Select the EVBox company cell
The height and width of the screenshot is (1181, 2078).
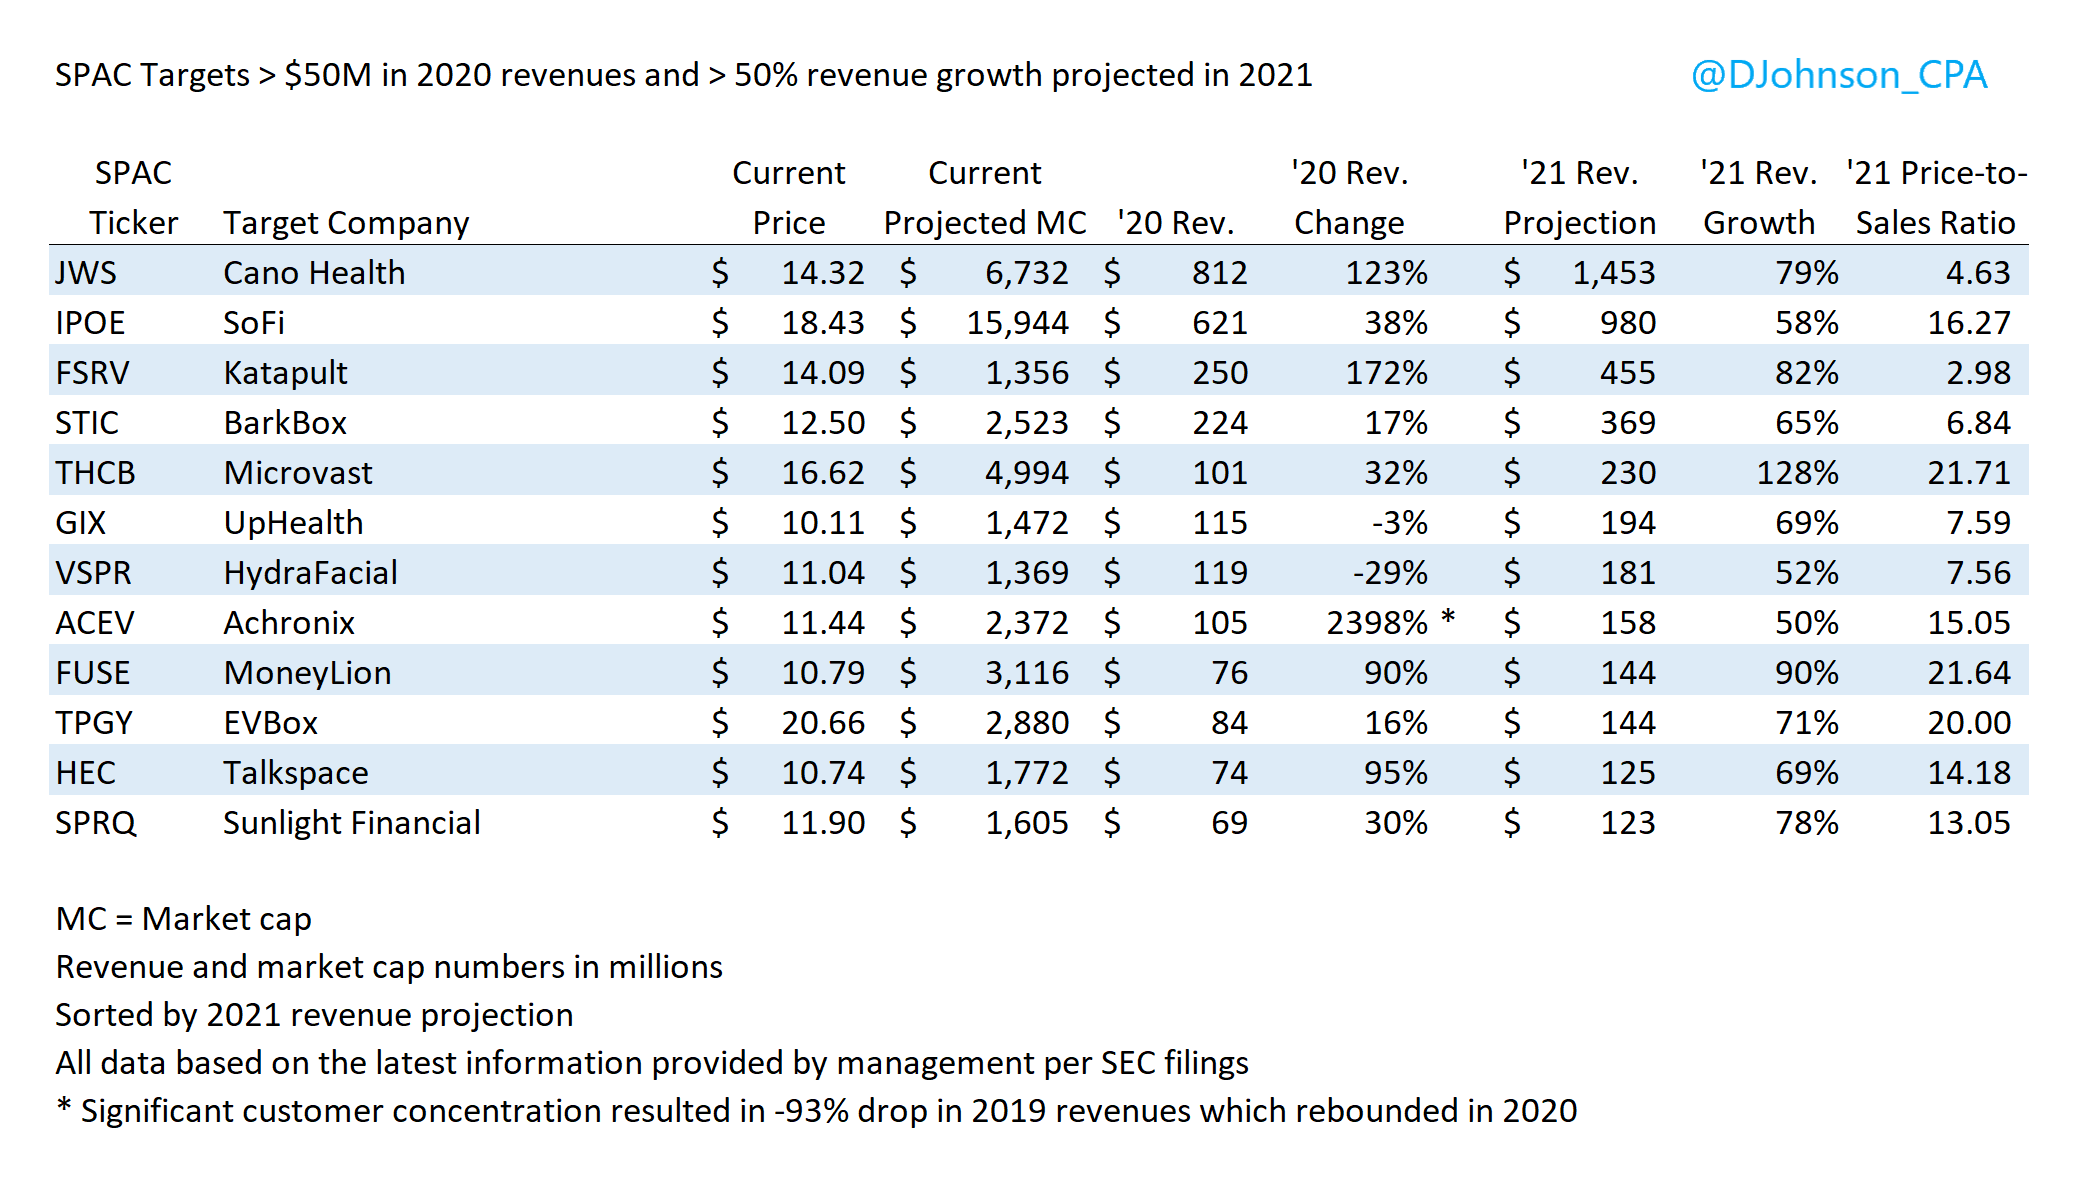(270, 723)
